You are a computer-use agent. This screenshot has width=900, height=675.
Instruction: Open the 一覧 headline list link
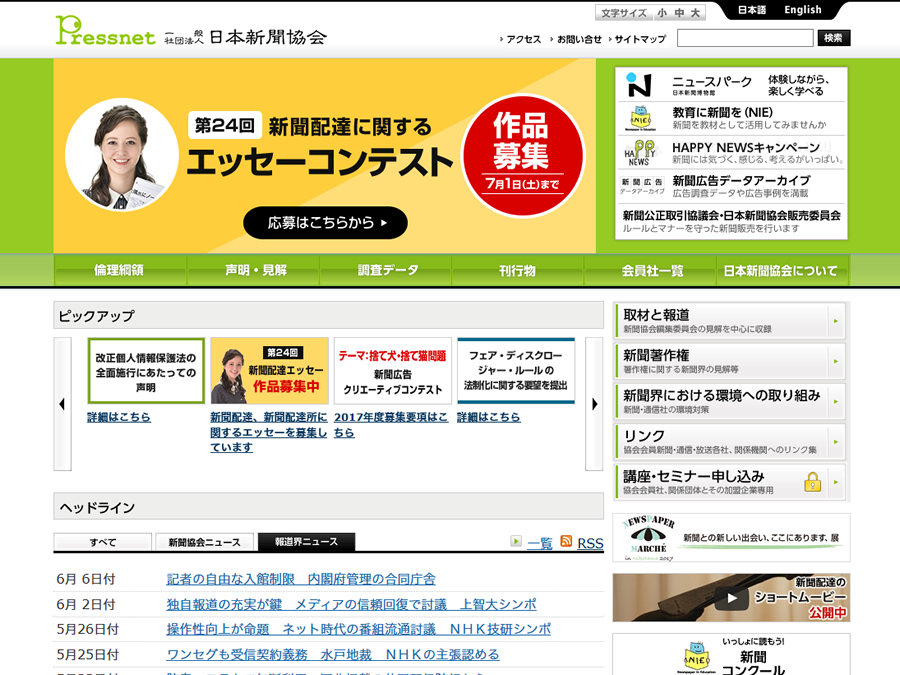pos(540,543)
